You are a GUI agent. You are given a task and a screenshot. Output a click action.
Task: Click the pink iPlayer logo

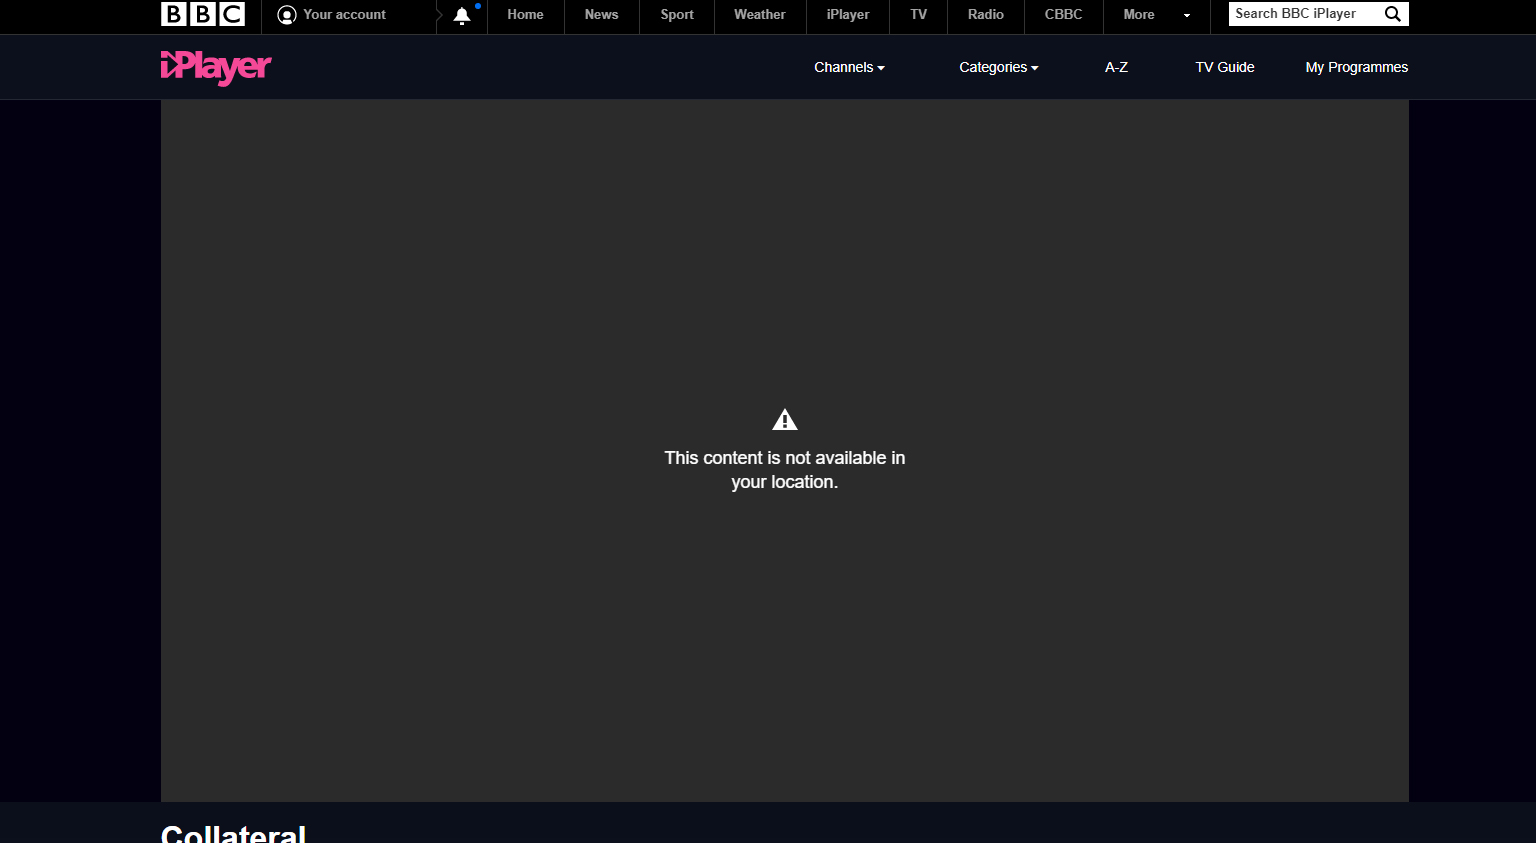216,67
